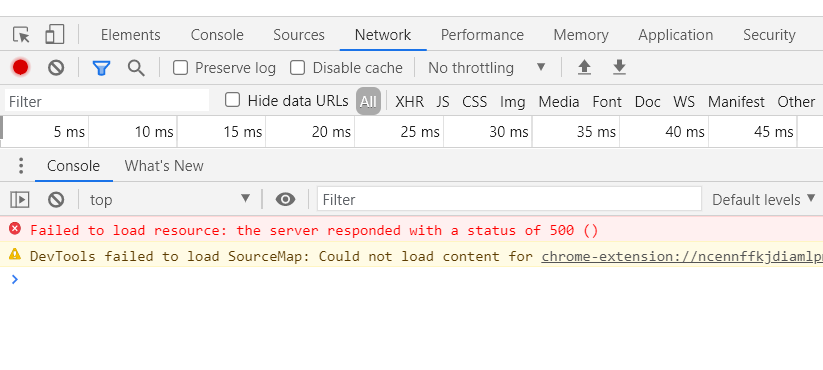The image size is (823, 370).
Task: Export HAR file with the download arrow
Action: [x=619, y=67]
